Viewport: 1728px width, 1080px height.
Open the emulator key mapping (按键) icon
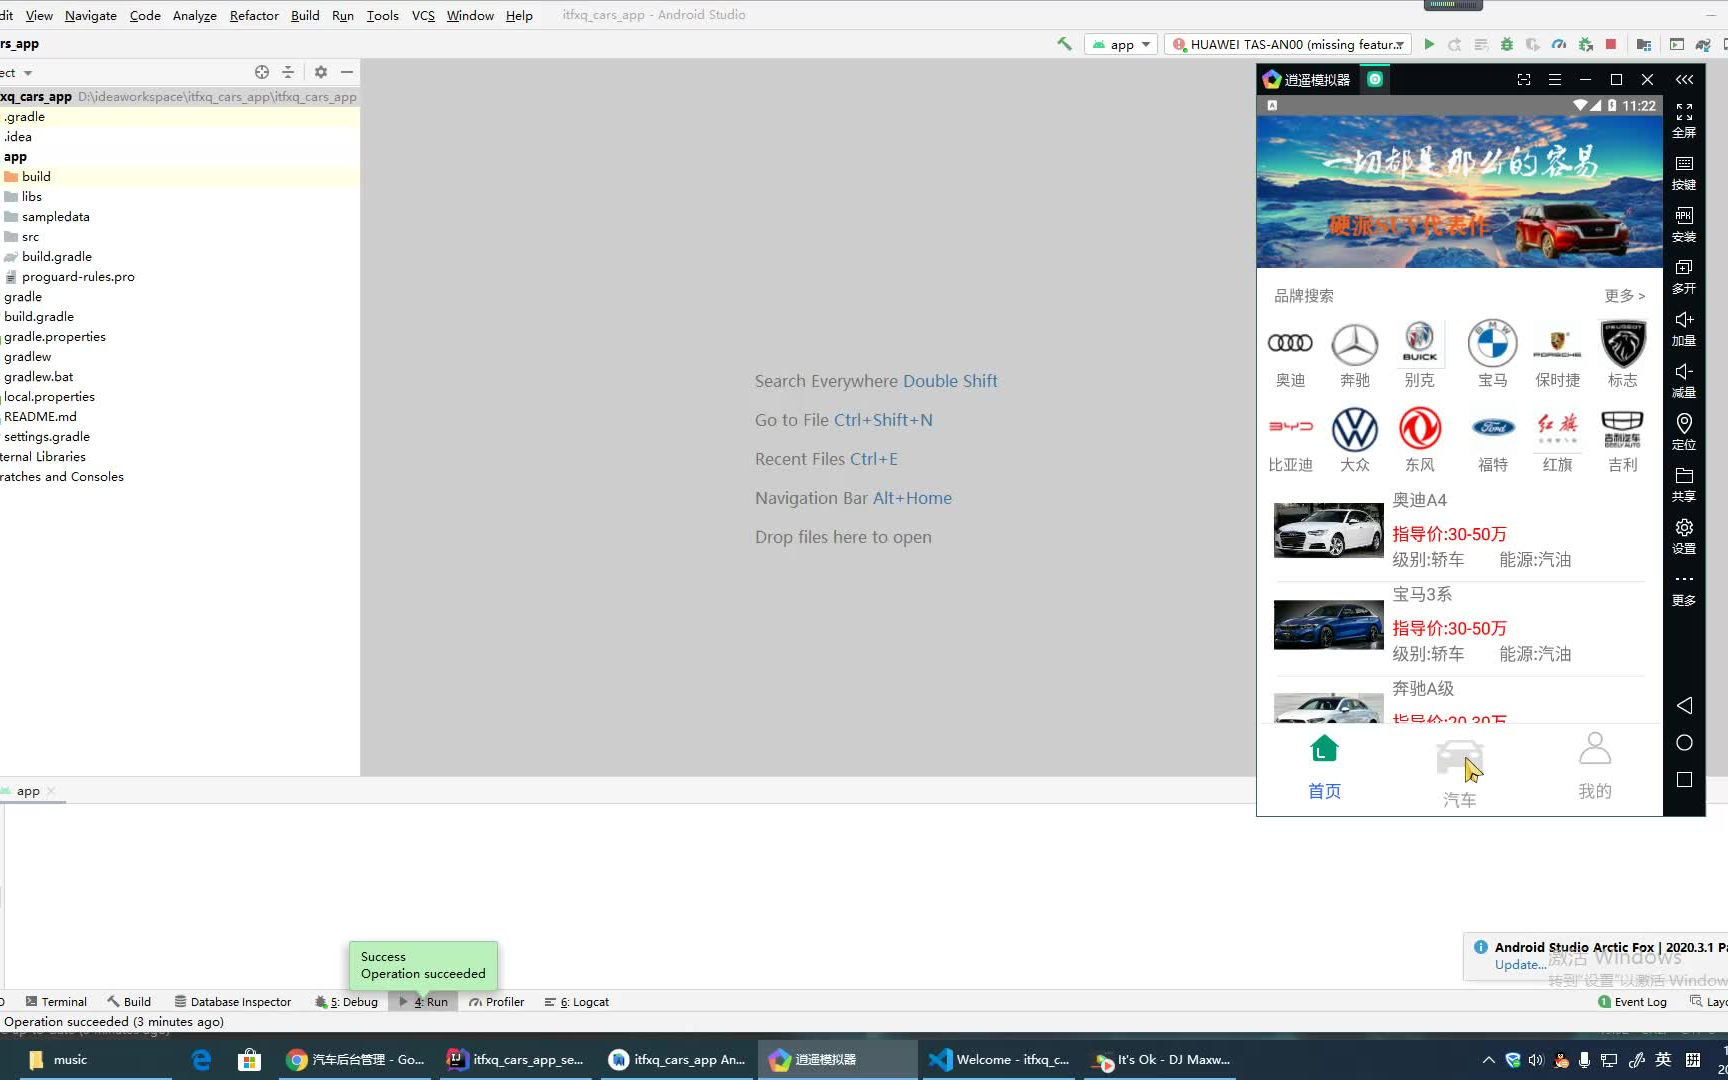[x=1684, y=172]
